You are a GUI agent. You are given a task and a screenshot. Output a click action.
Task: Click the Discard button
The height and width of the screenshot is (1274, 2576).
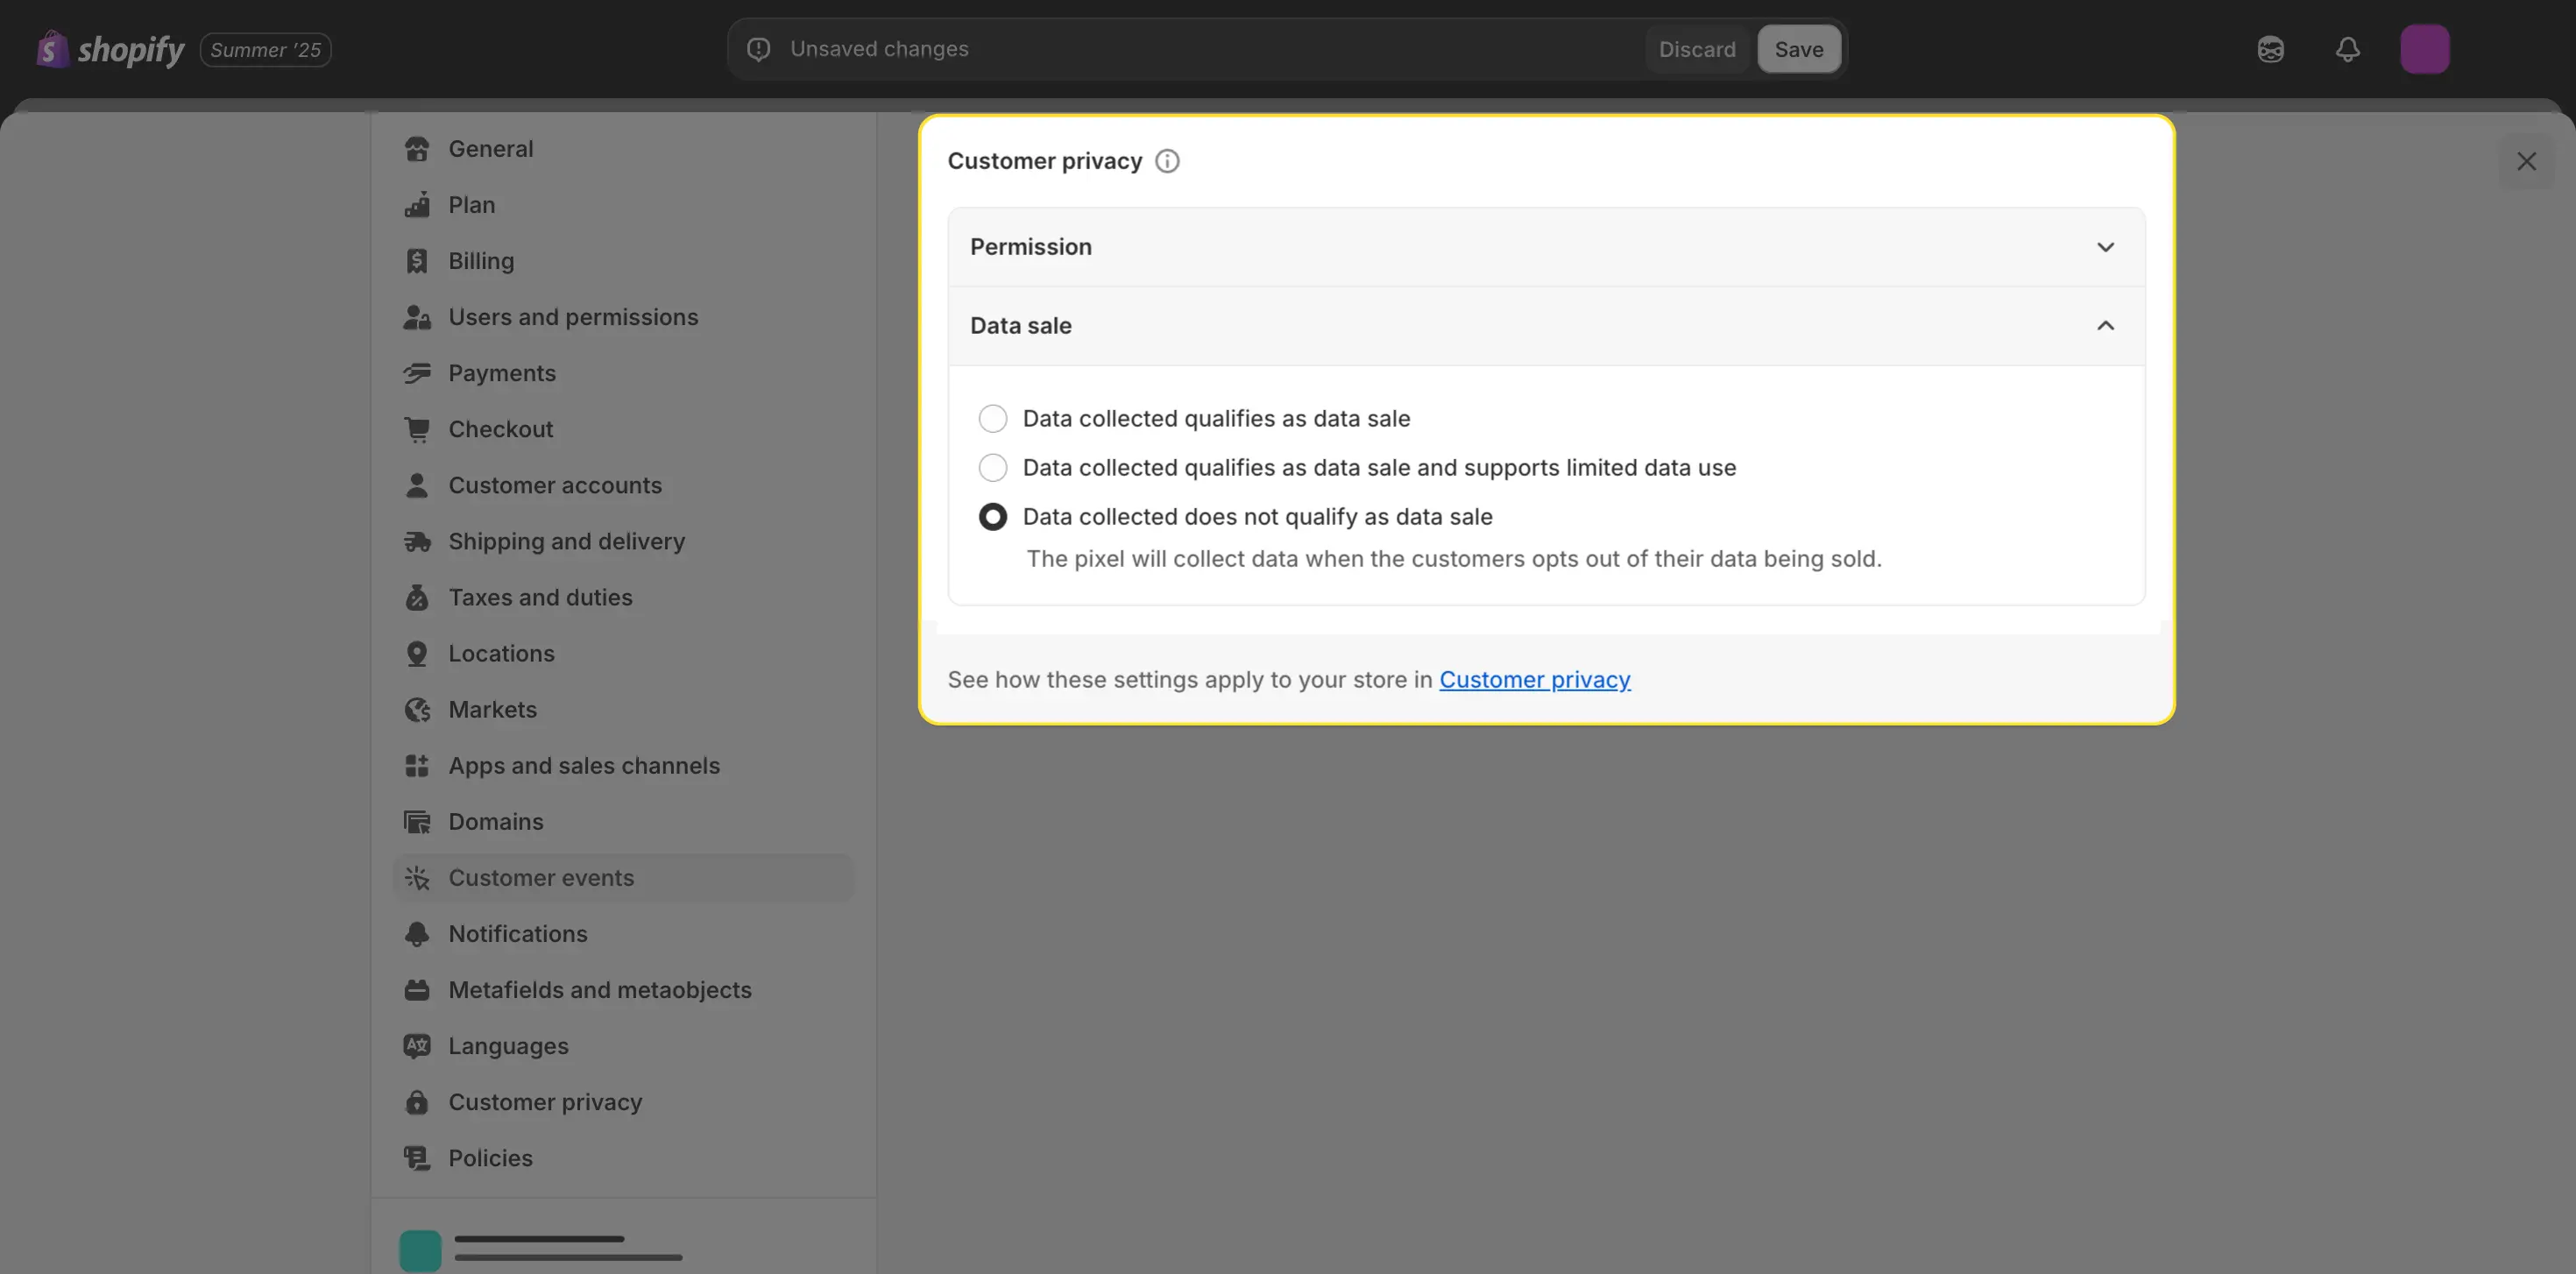tap(1696, 49)
